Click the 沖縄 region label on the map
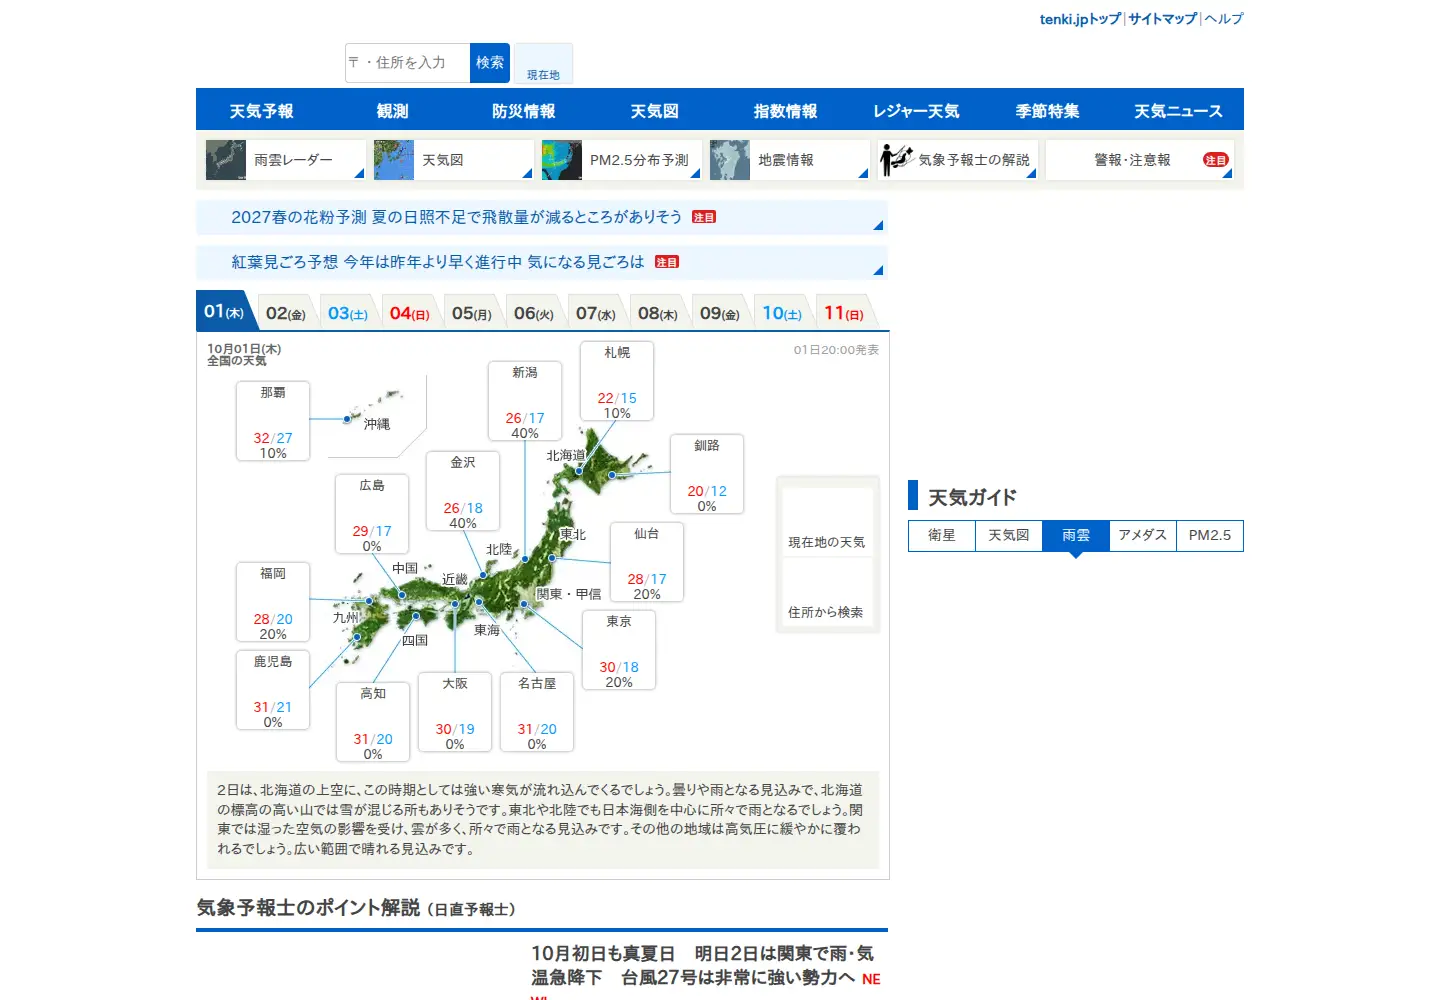Screen dimensions: 1440x1000 377,425
